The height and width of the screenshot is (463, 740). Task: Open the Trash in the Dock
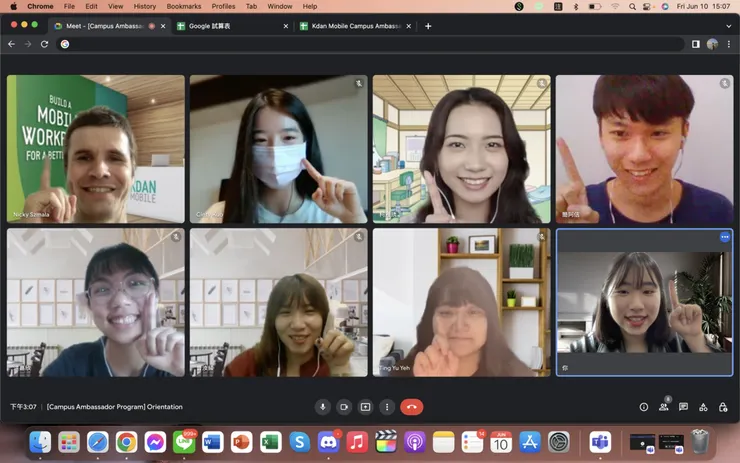[700, 442]
